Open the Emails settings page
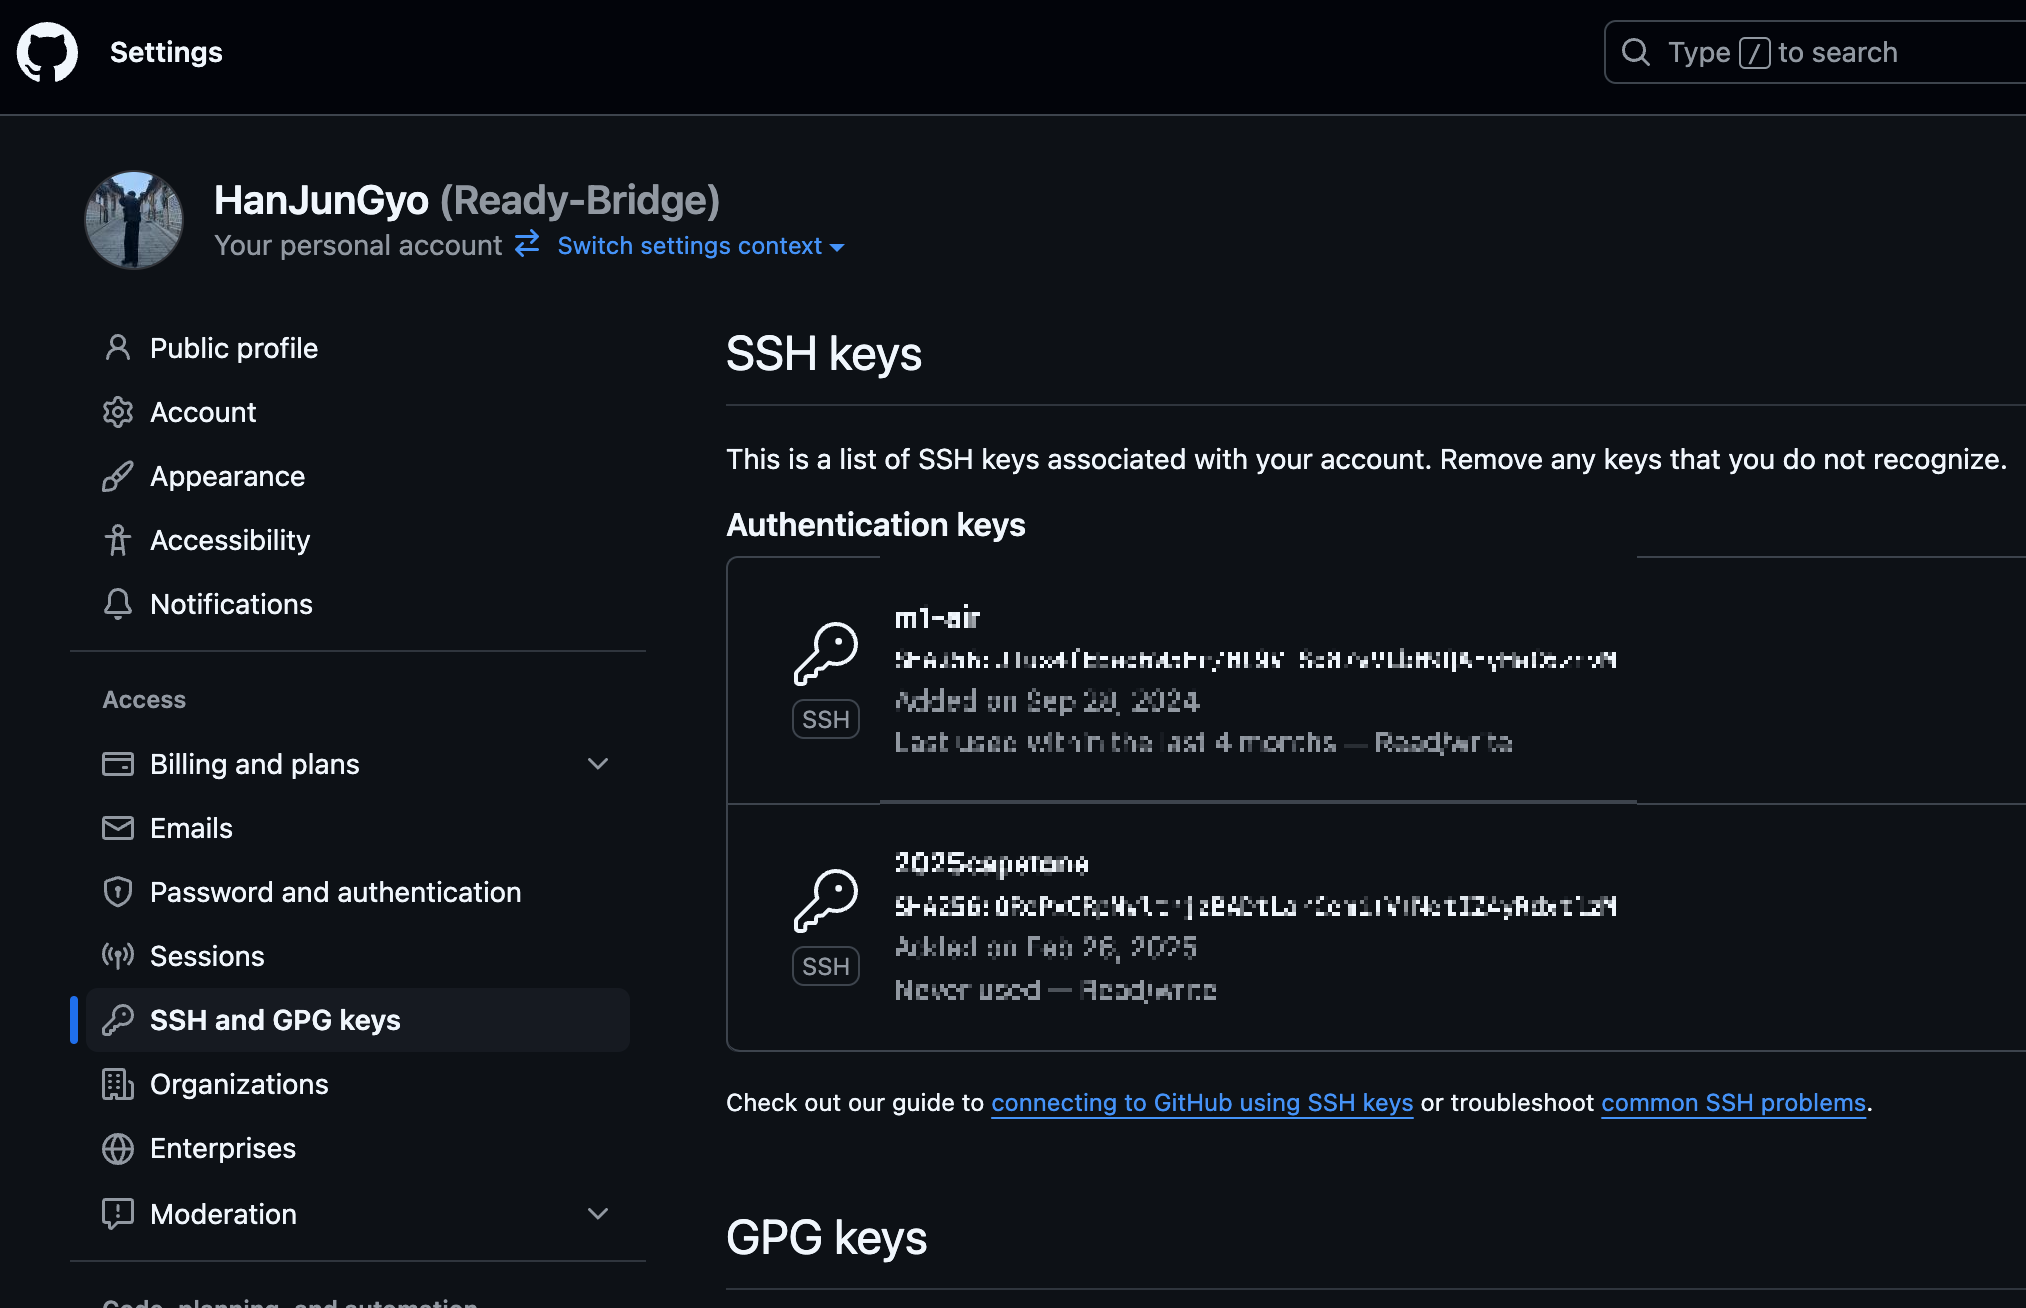Viewport: 2026px width, 1308px height. click(191, 828)
